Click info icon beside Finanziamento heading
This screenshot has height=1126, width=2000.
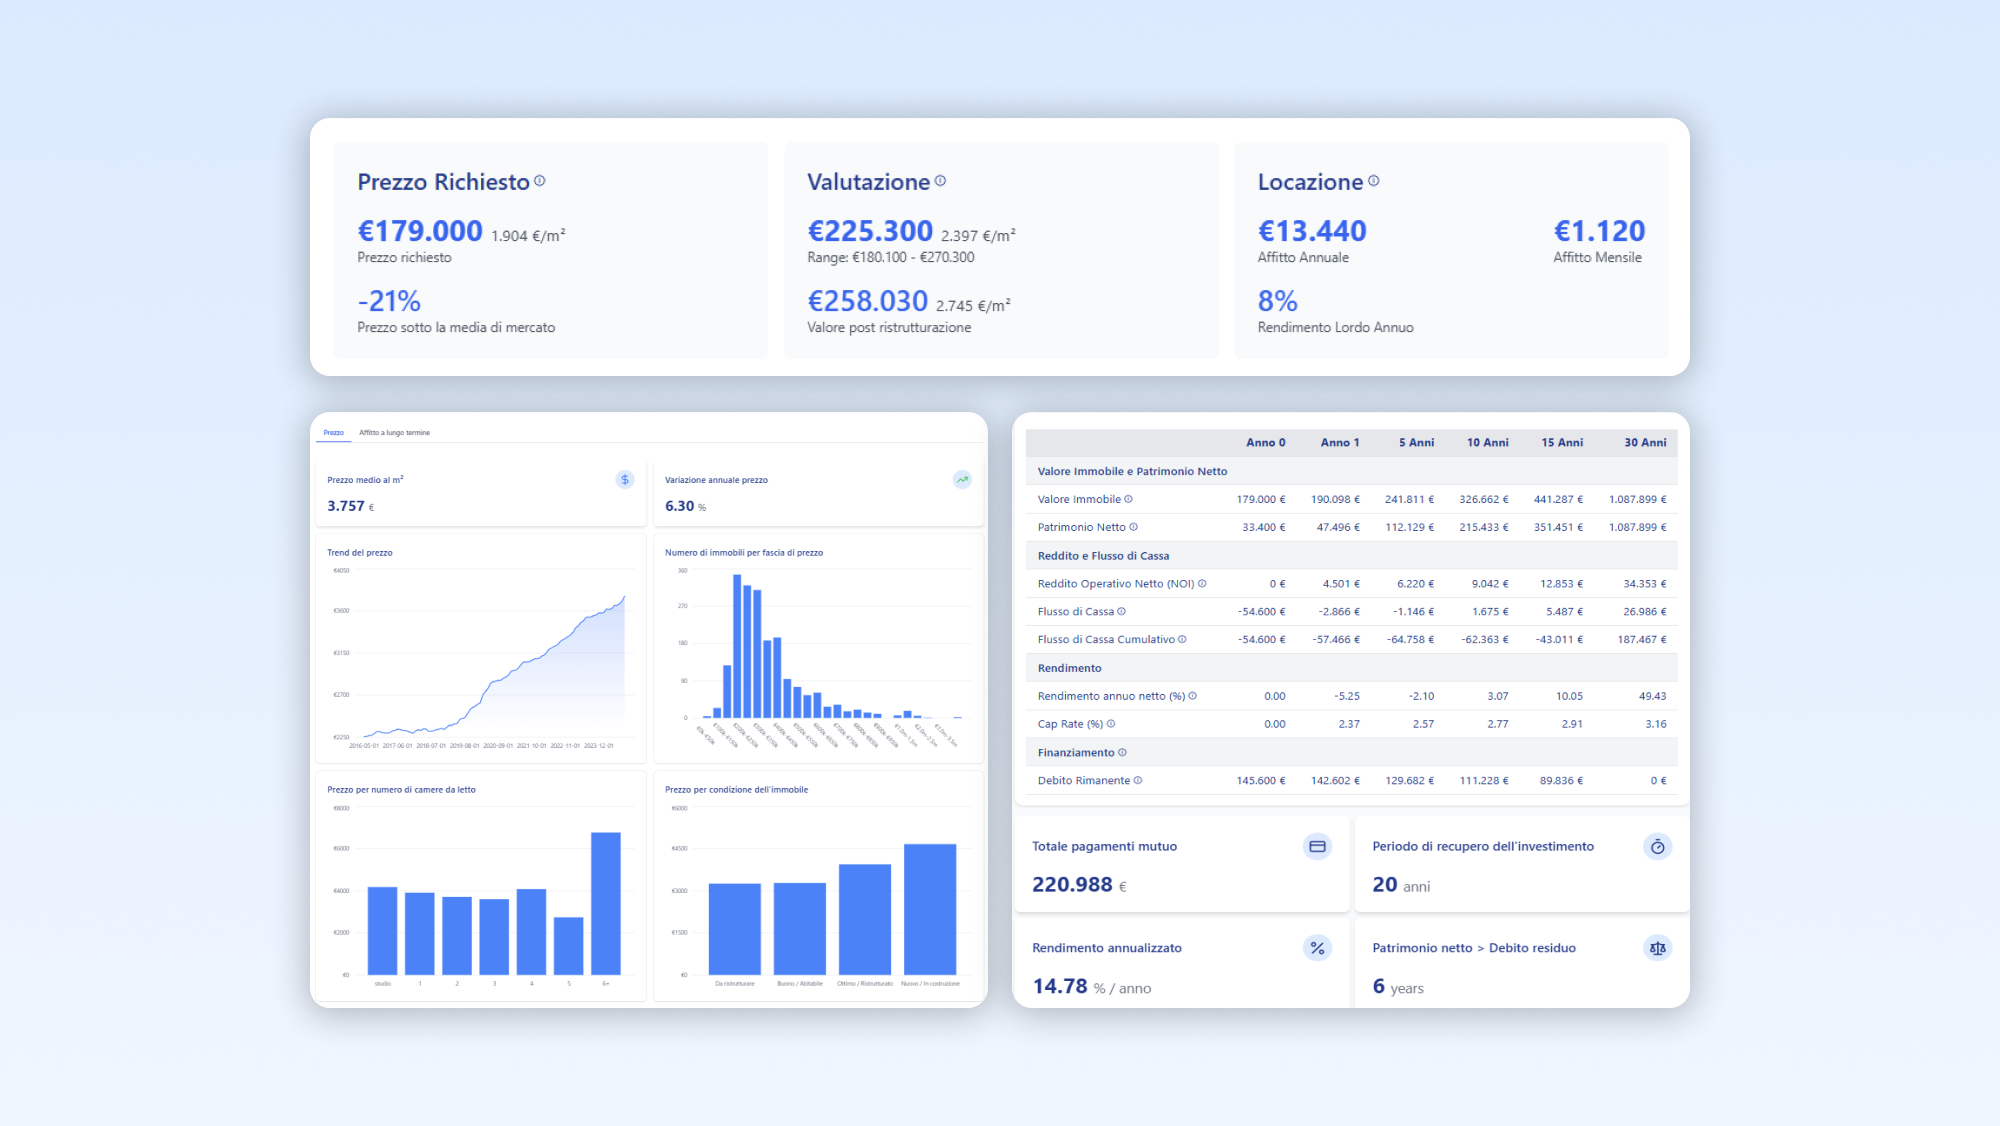tap(1122, 753)
